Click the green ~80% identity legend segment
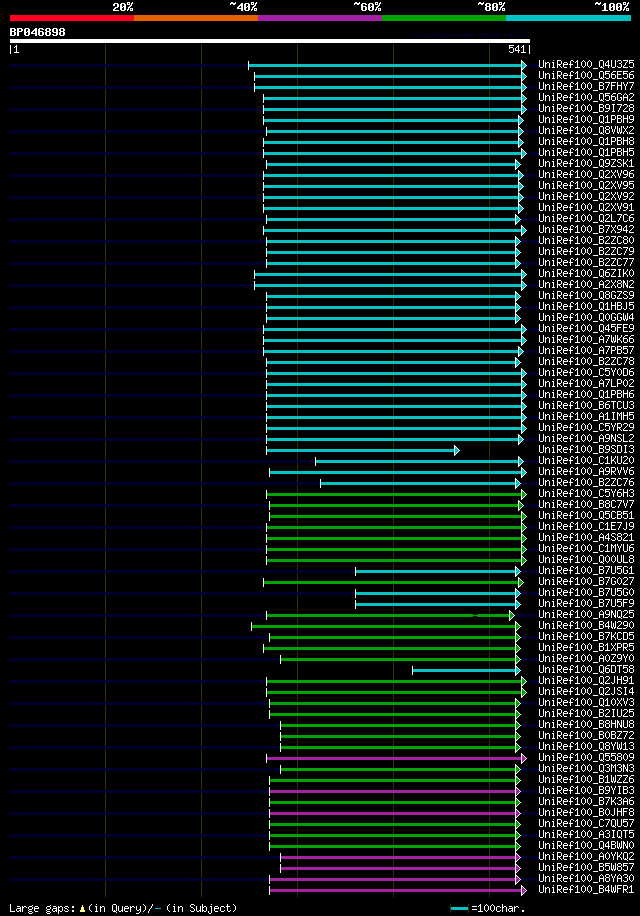 [444, 18]
